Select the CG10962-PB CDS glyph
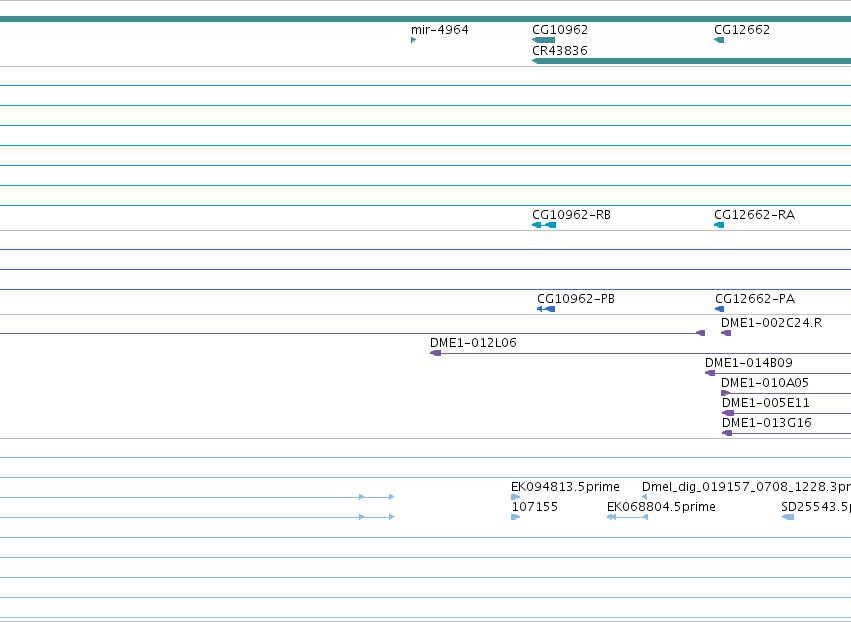 pos(546,309)
